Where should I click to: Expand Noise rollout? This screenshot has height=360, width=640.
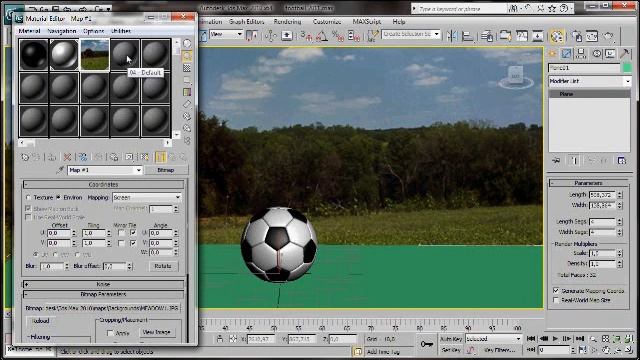click(103, 284)
